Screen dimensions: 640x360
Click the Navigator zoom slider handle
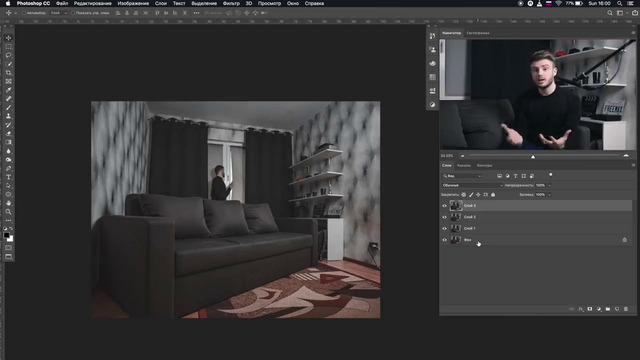(x=533, y=156)
